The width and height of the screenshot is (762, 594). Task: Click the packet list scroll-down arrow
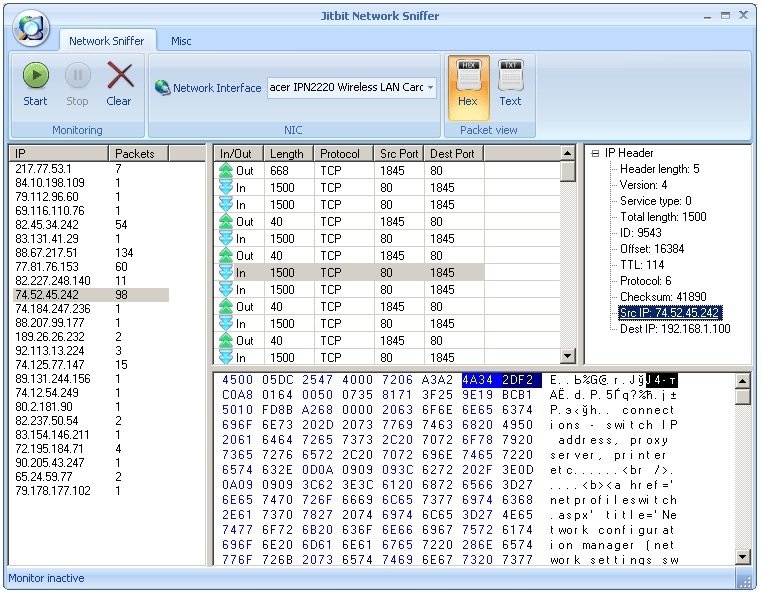[x=567, y=356]
